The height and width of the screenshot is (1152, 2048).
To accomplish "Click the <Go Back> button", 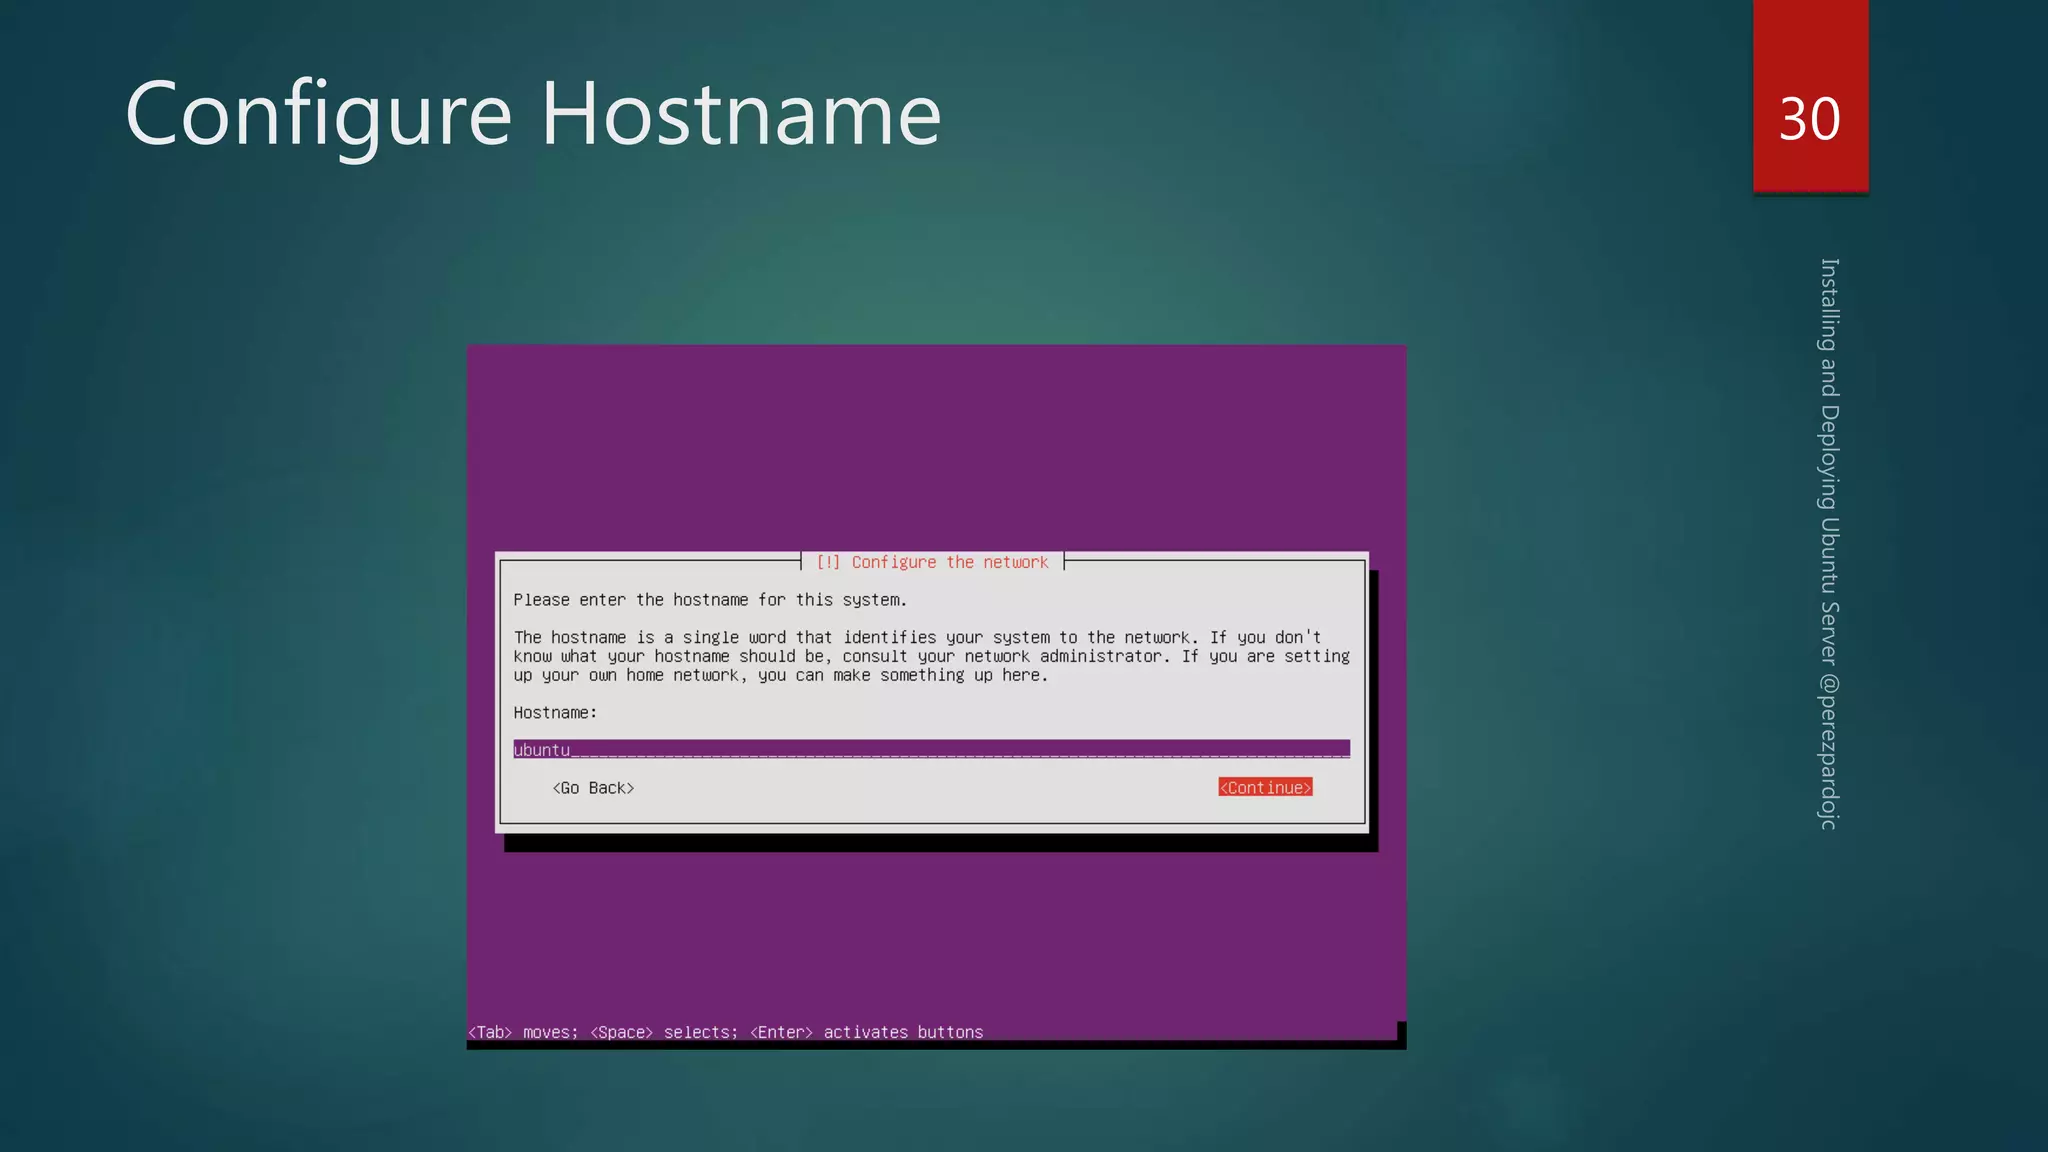I will 593,788.
